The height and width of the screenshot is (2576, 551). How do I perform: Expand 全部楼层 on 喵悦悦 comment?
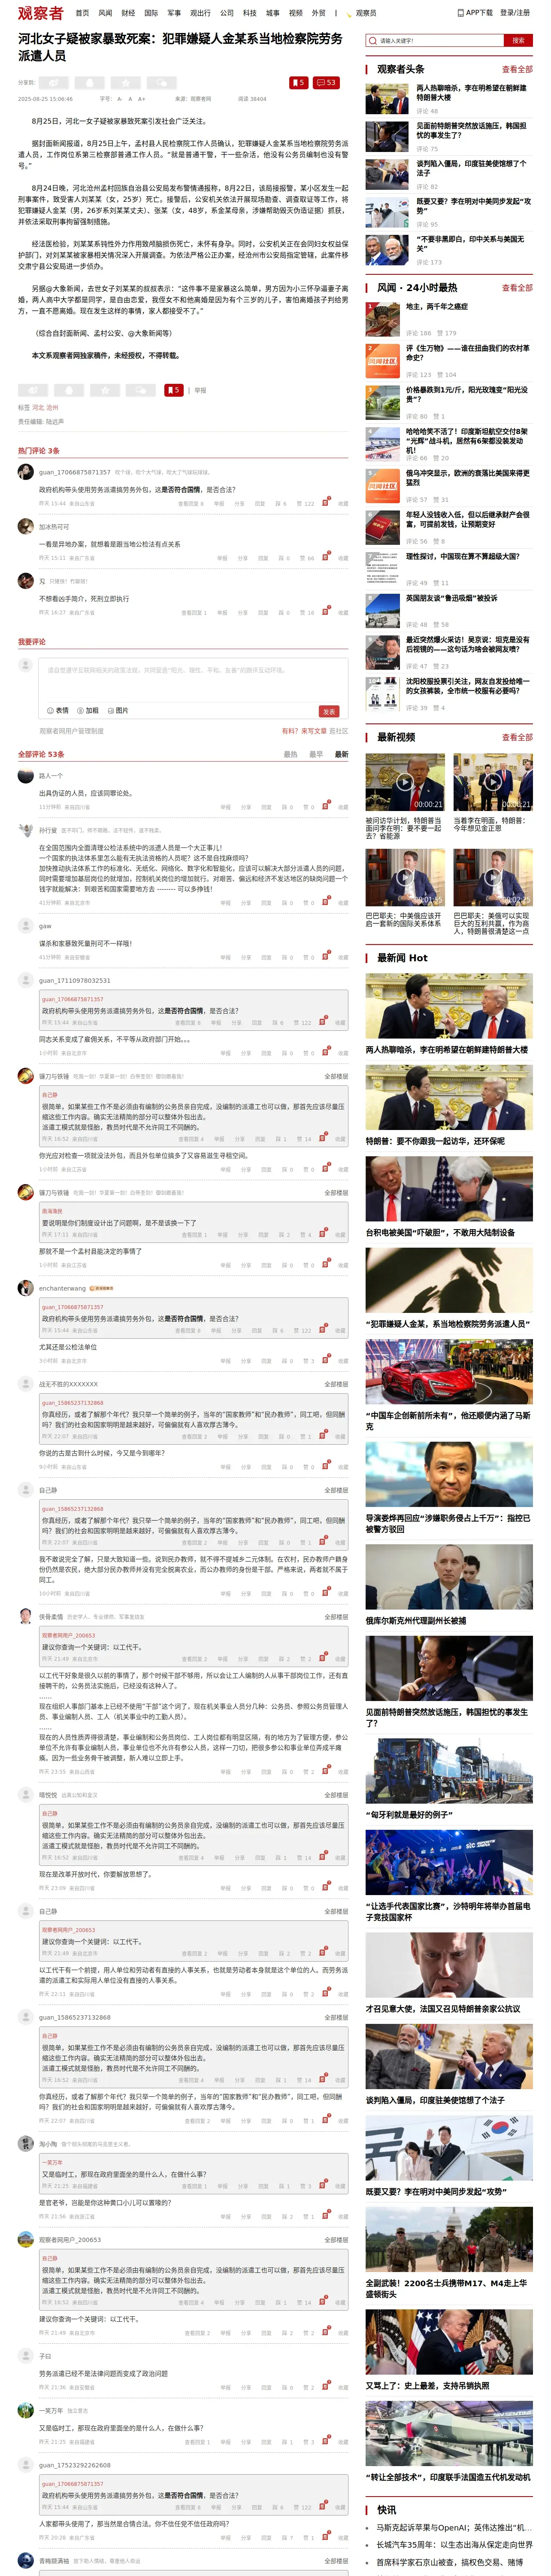(x=336, y=1795)
